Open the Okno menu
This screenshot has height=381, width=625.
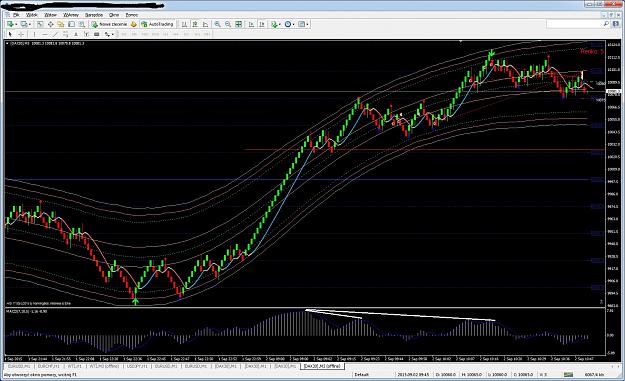[114, 15]
